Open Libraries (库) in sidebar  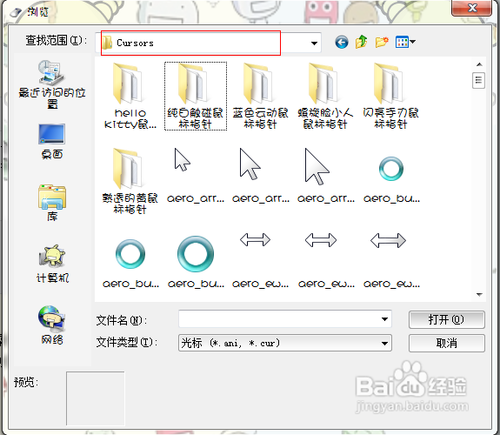[52, 203]
